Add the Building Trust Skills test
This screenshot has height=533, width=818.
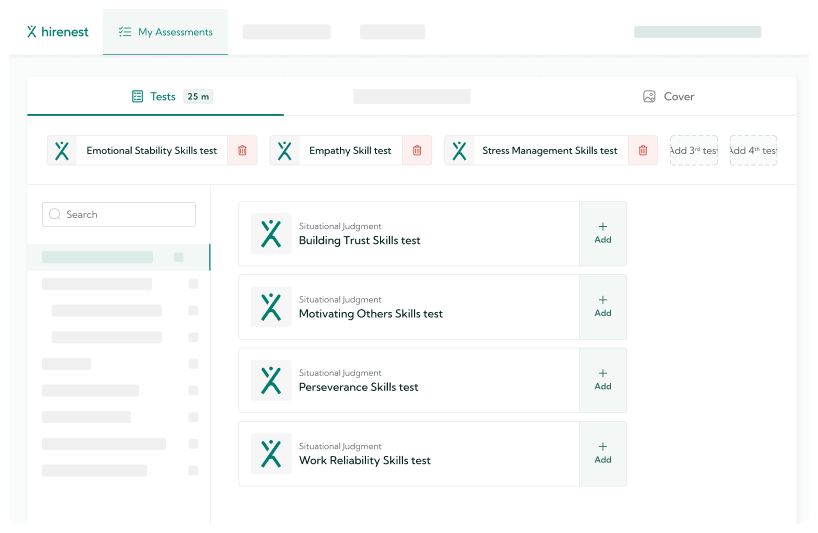click(603, 234)
